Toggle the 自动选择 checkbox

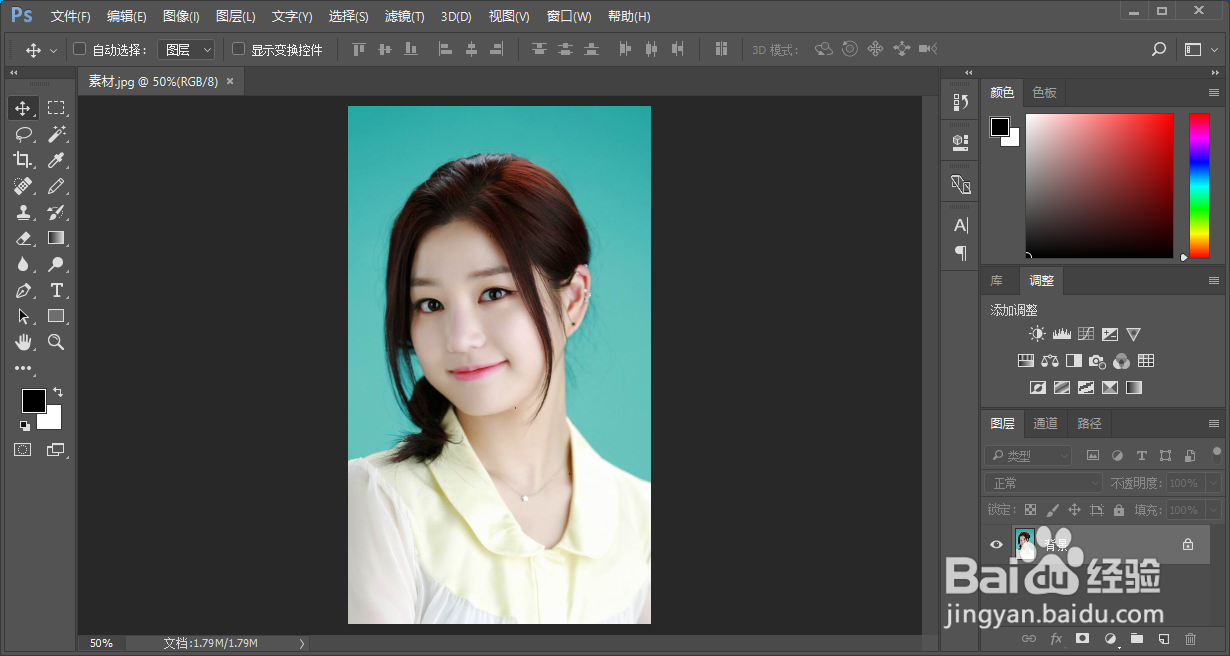pos(80,49)
